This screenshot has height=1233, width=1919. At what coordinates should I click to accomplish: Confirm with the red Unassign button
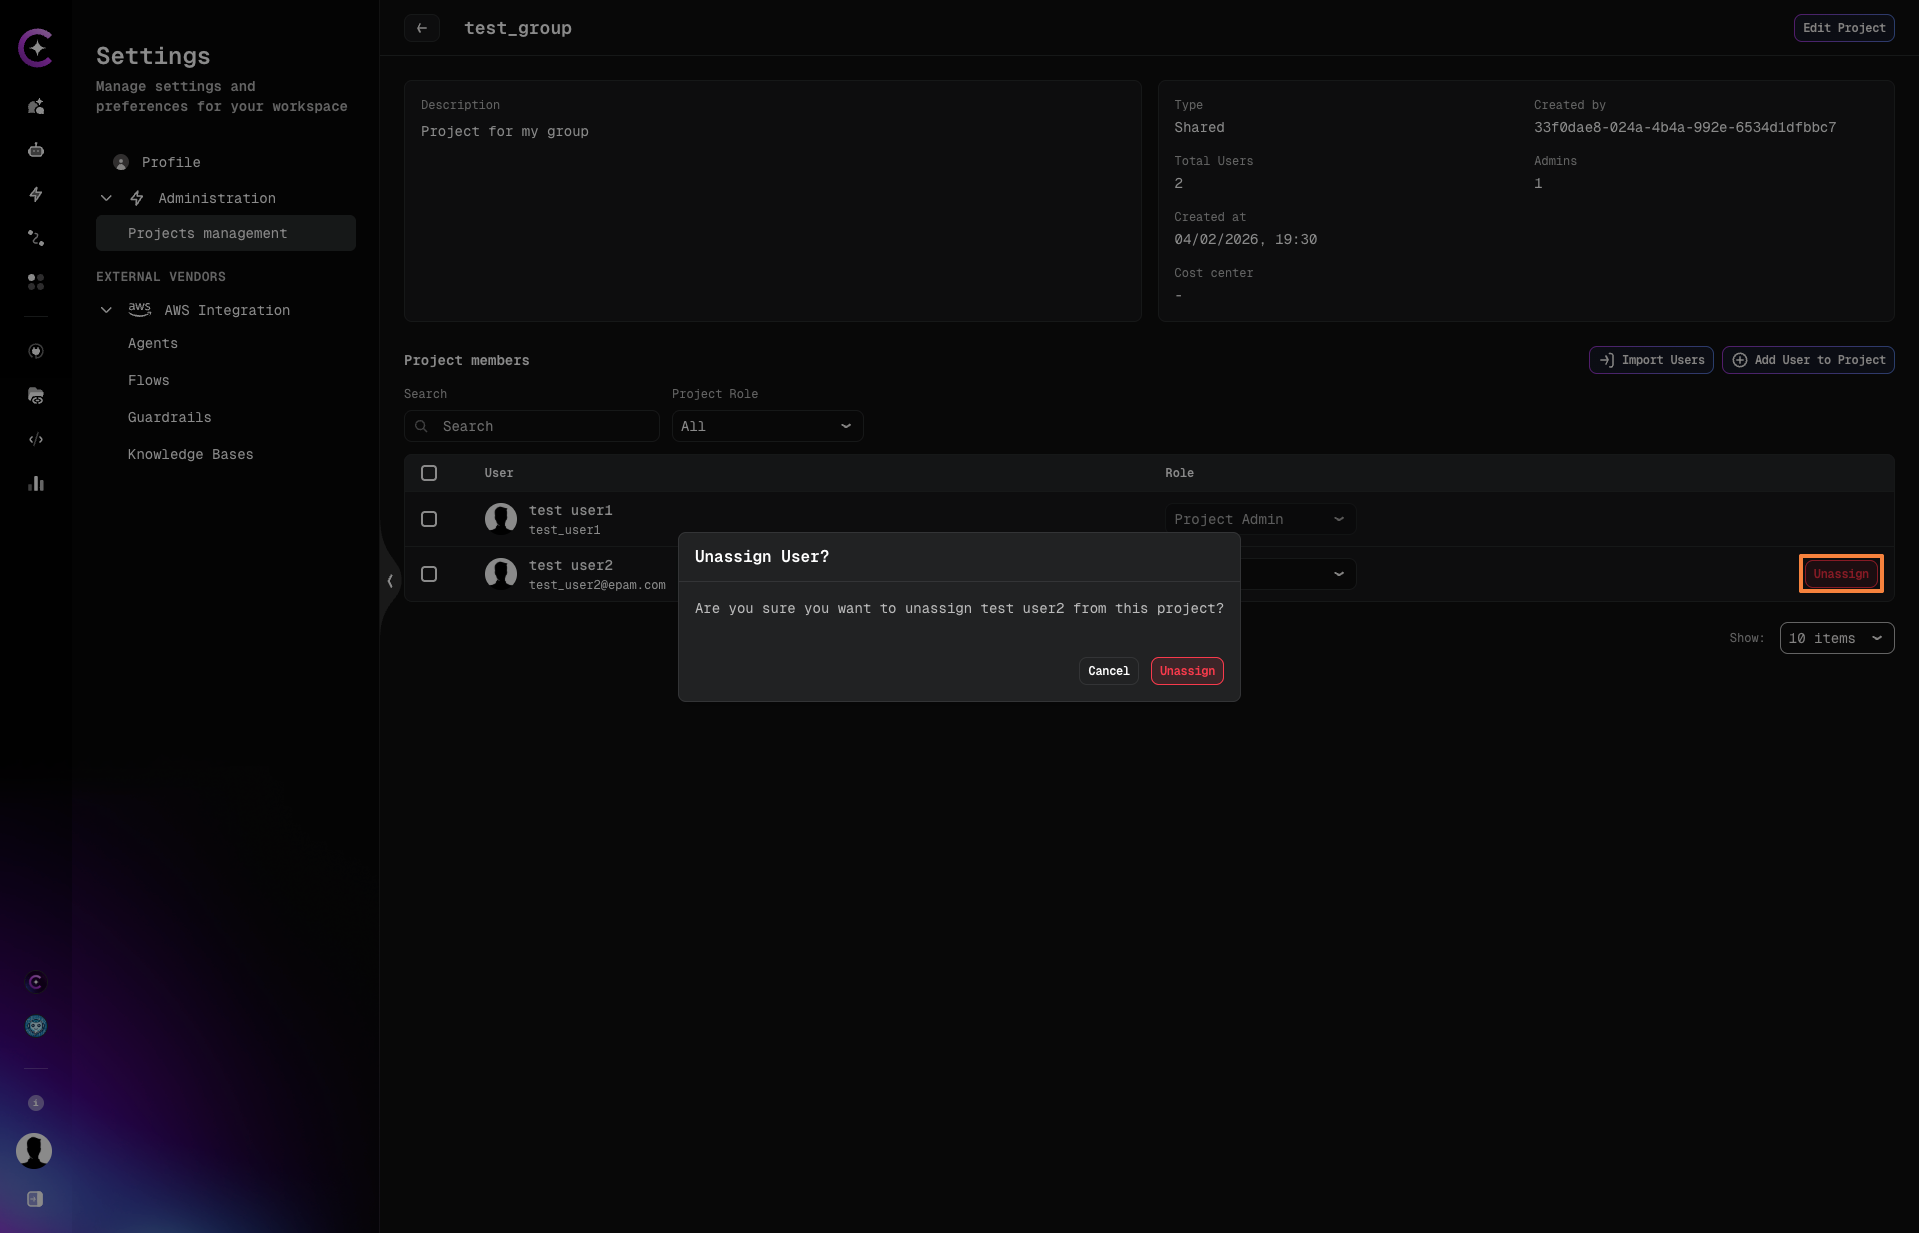1186,671
